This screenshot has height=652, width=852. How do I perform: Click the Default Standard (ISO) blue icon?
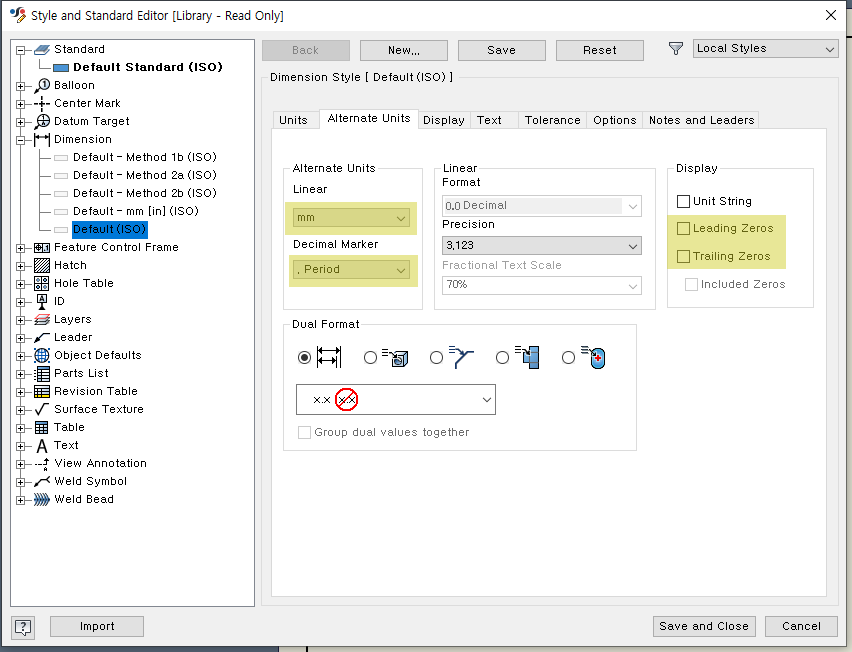click(61, 68)
